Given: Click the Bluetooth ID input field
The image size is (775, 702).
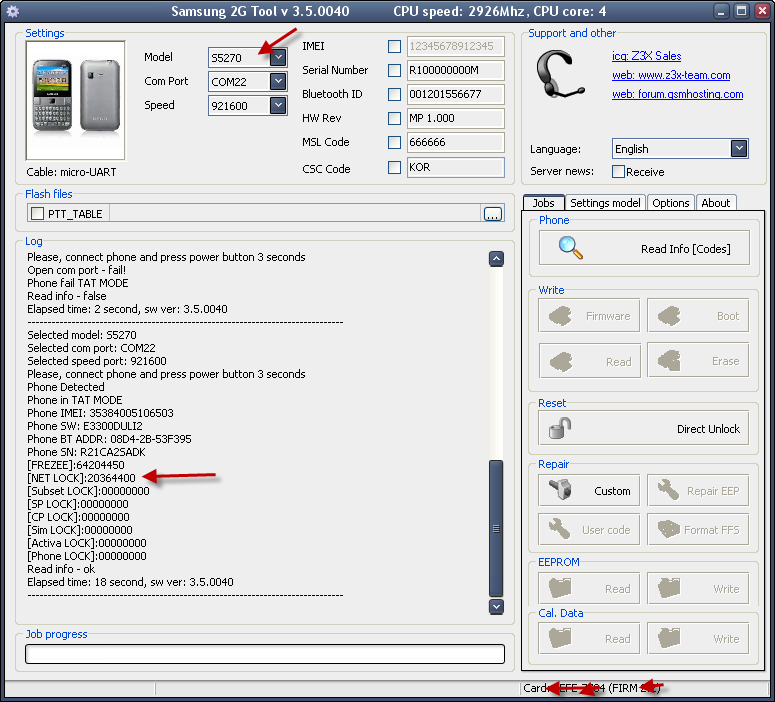Looking at the screenshot, I should pyautogui.click(x=455, y=94).
